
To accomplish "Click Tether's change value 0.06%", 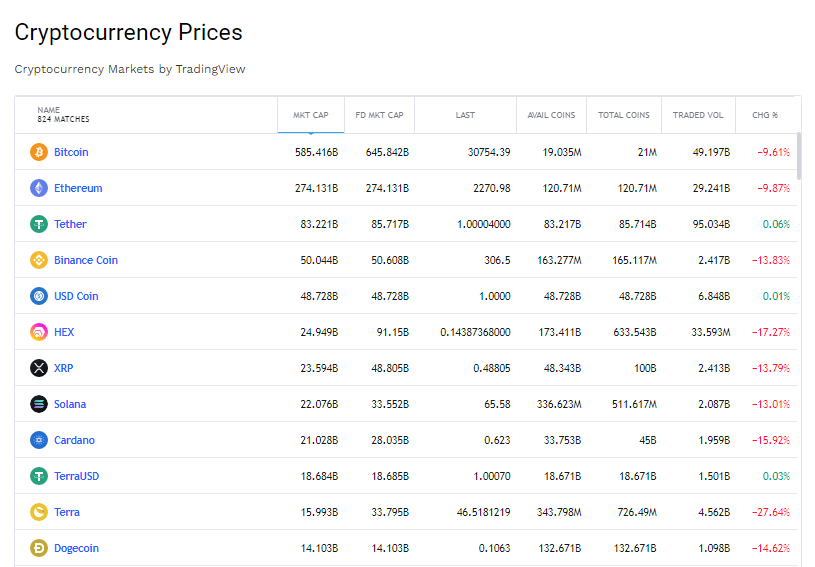I will click(x=776, y=224).
